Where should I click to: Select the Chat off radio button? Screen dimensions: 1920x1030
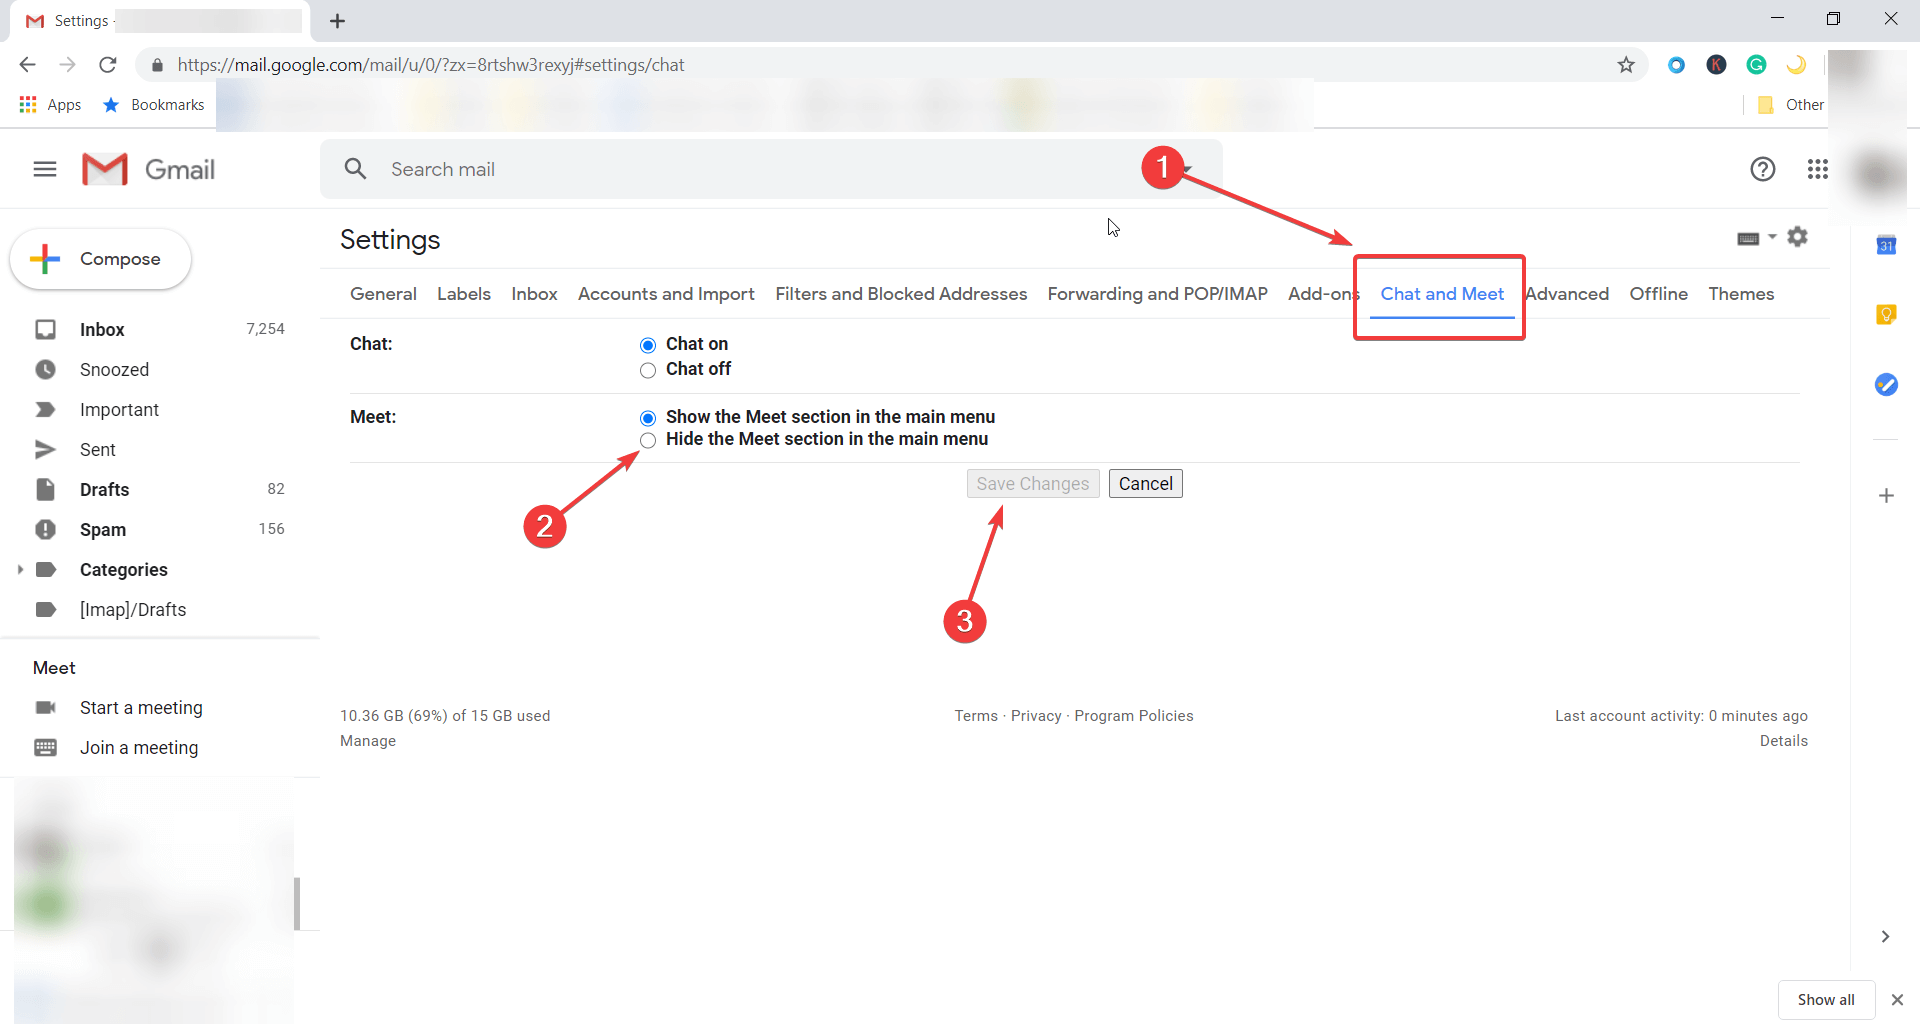pyautogui.click(x=648, y=370)
